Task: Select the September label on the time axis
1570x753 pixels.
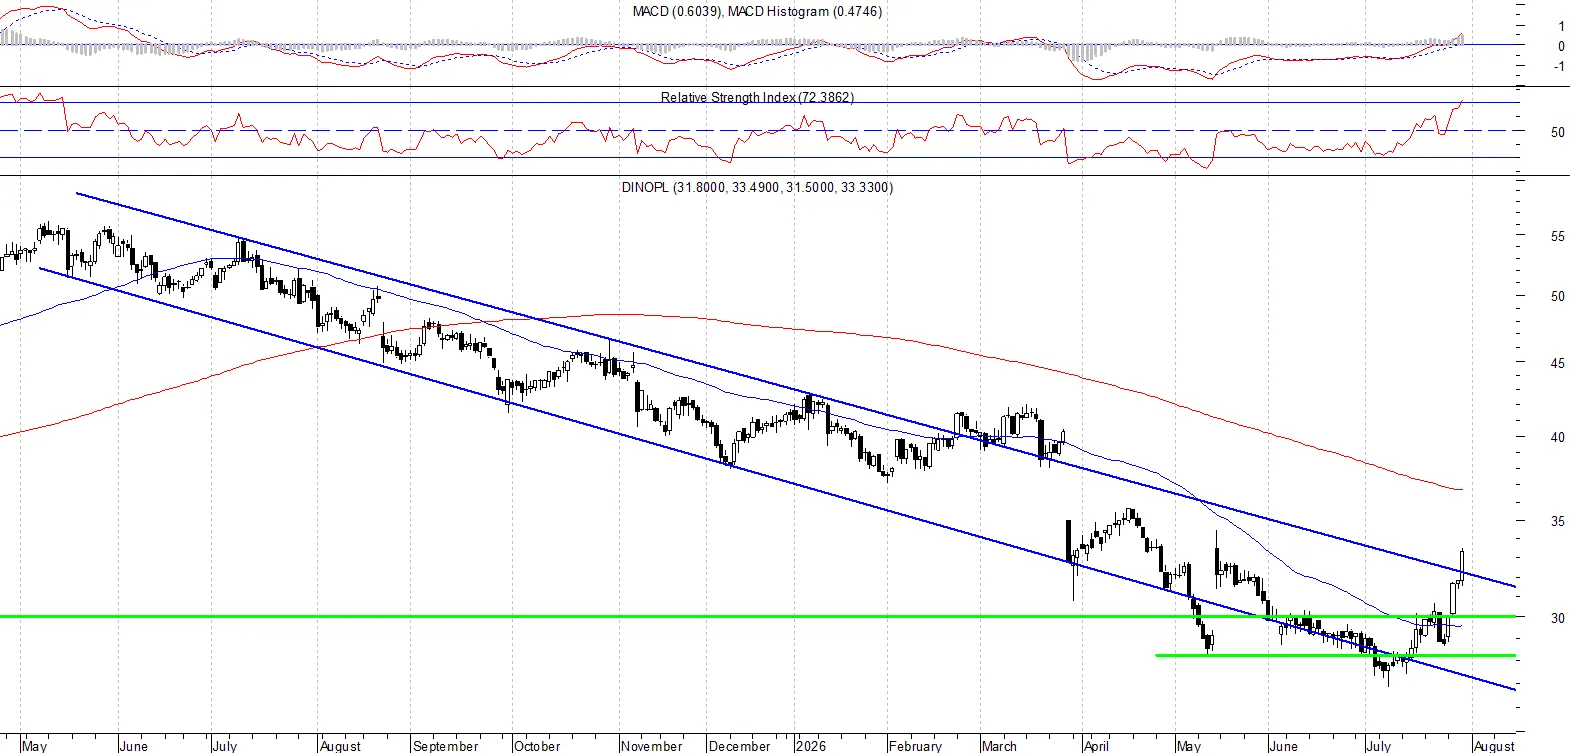Action: 446,746
